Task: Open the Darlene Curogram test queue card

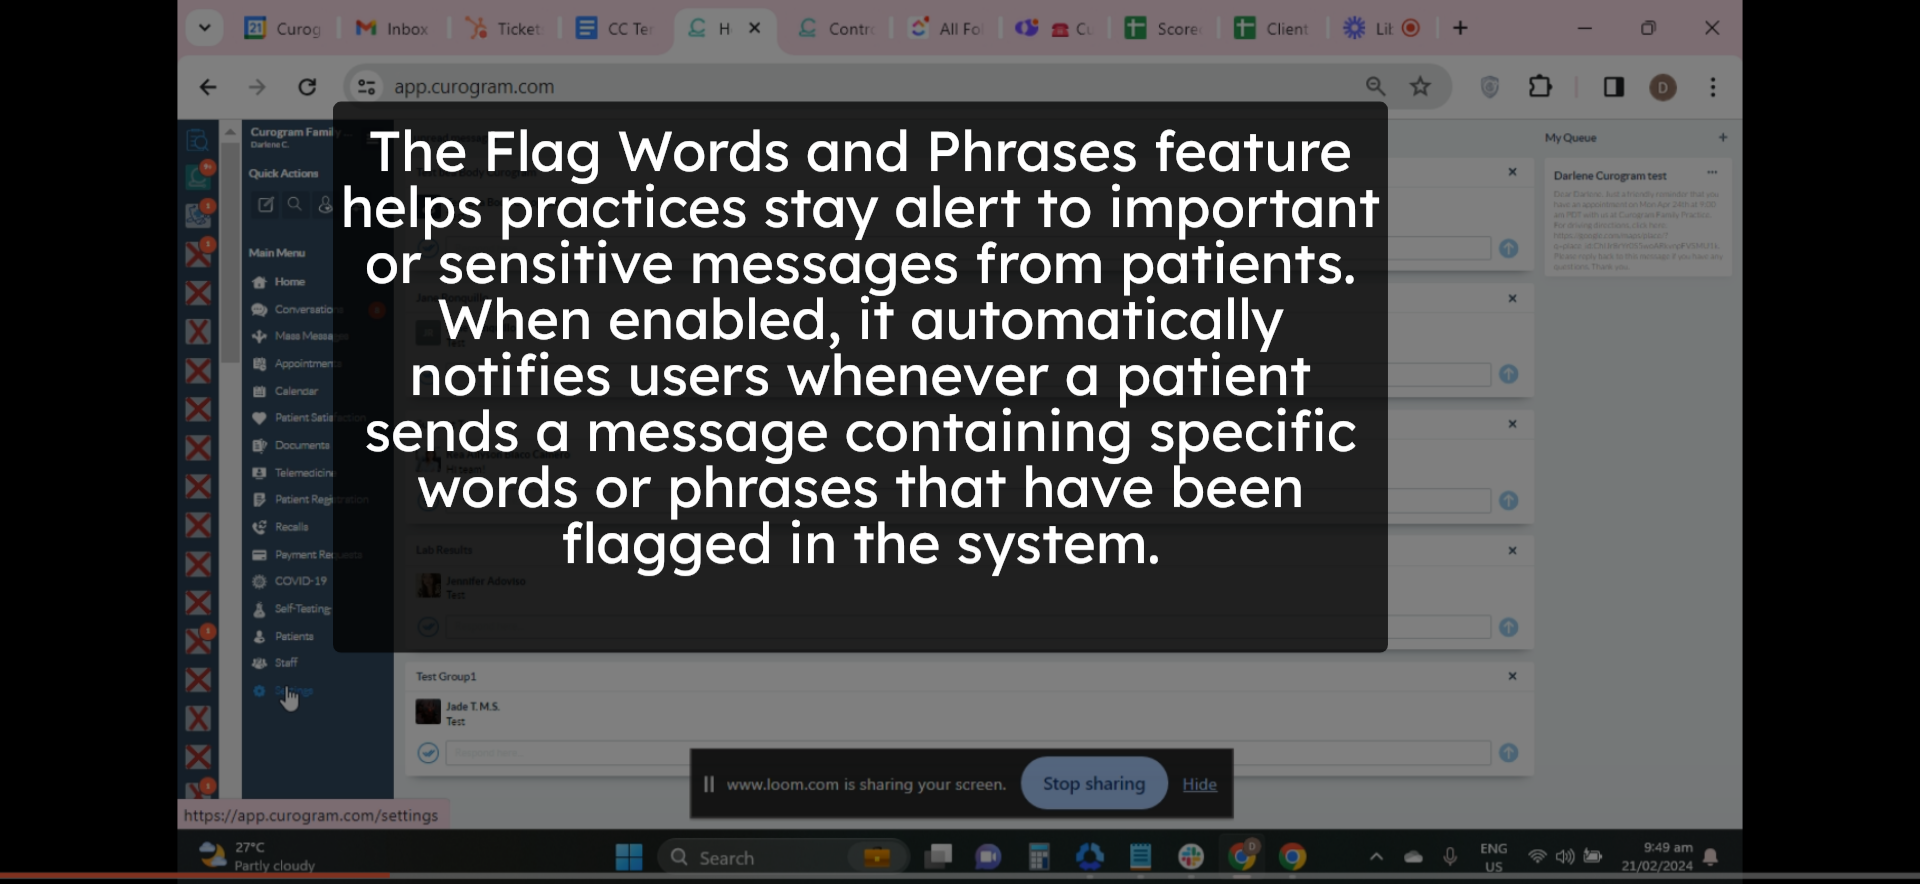Action: click(x=1638, y=218)
